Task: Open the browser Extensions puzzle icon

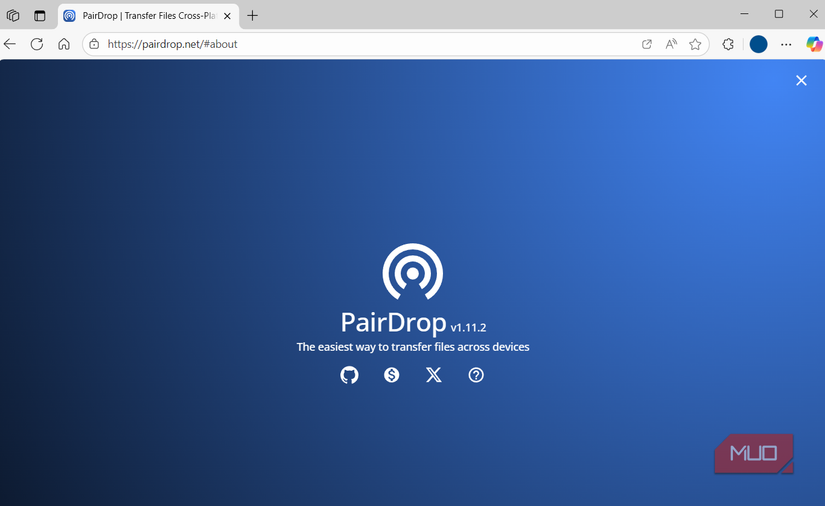Action: tap(728, 44)
